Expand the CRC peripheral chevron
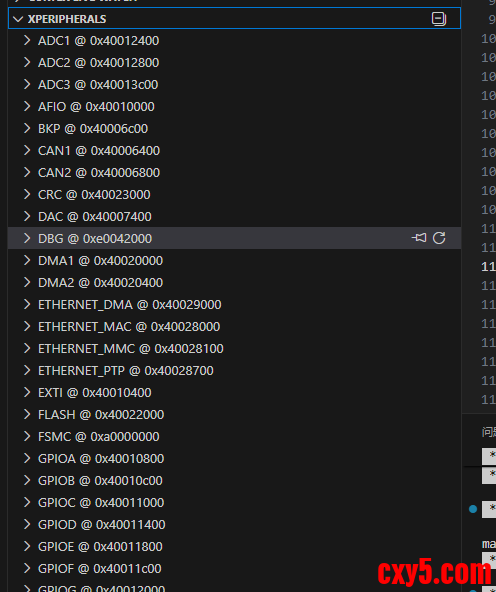Image resolution: width=496 pixels, height=592 pixels. [27, 194]
